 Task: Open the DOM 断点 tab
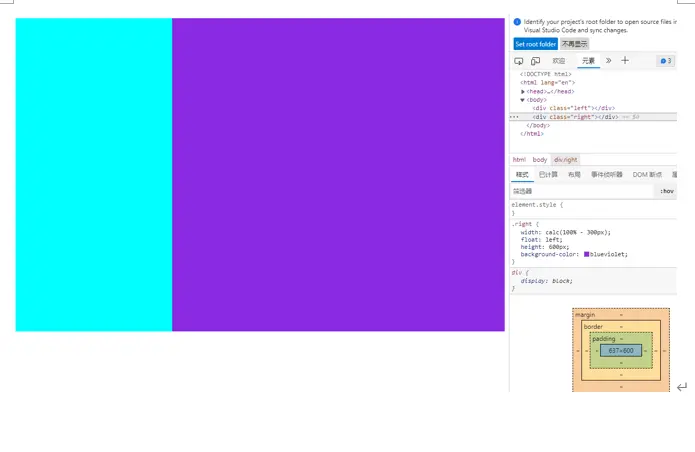pos(647,175)
